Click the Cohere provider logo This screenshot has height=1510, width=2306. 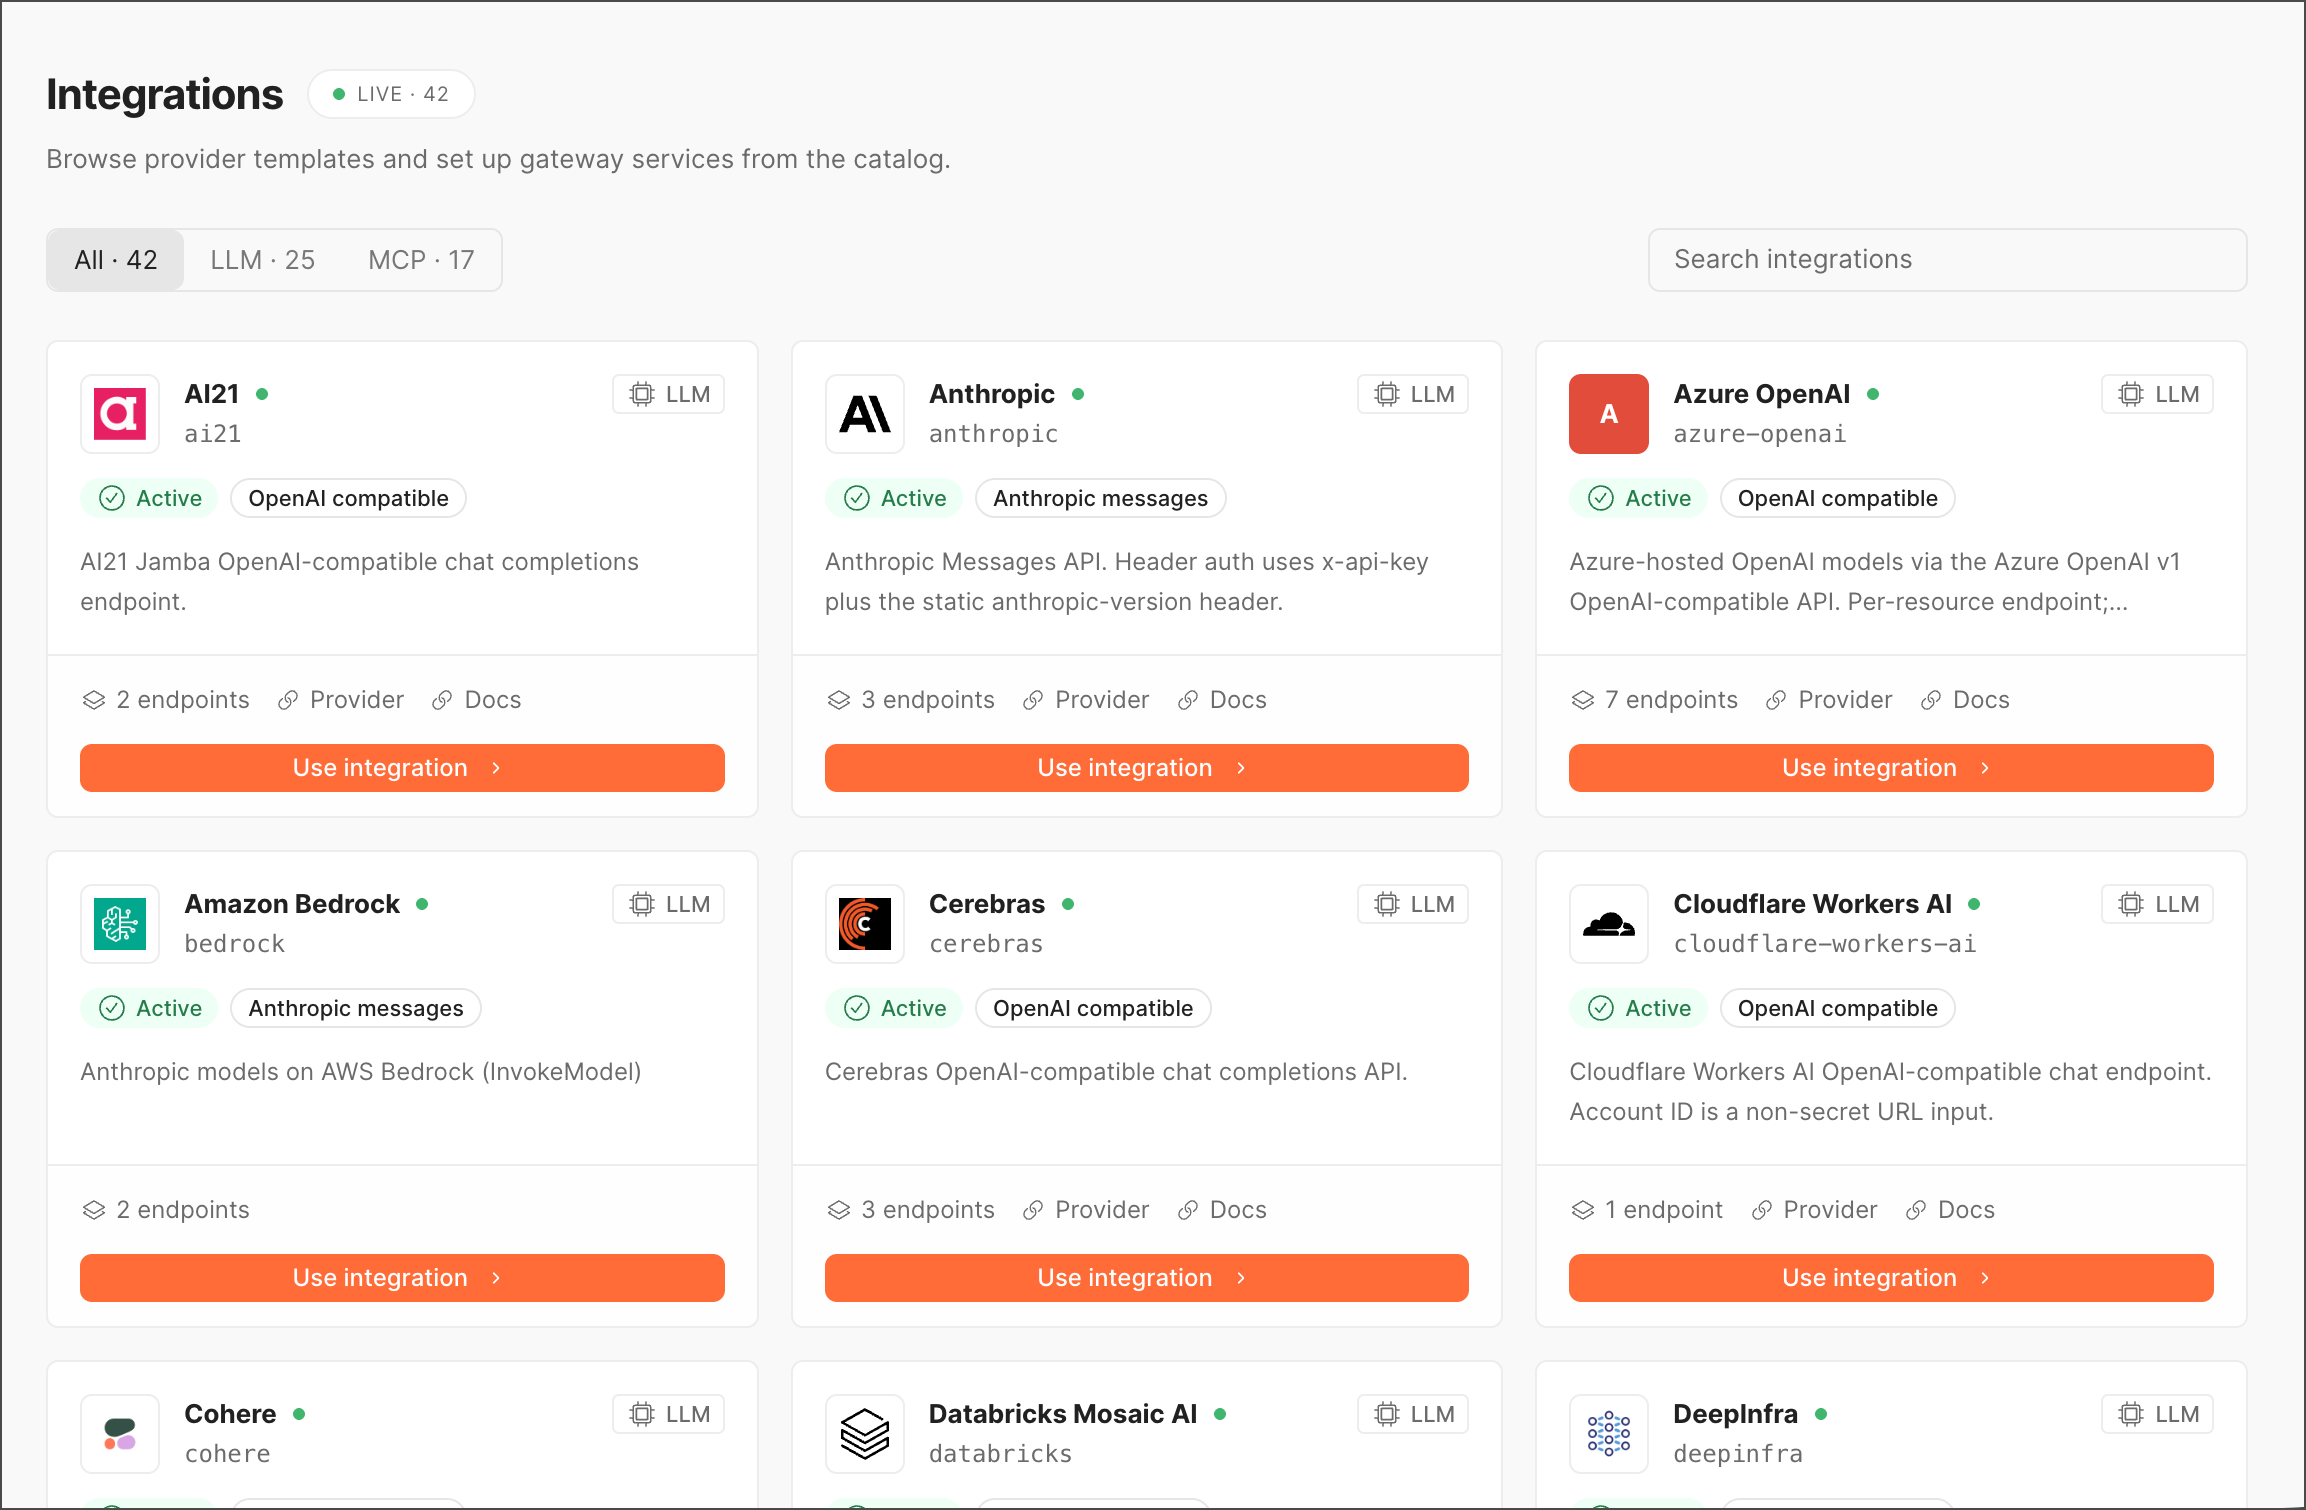point(120,1434)
